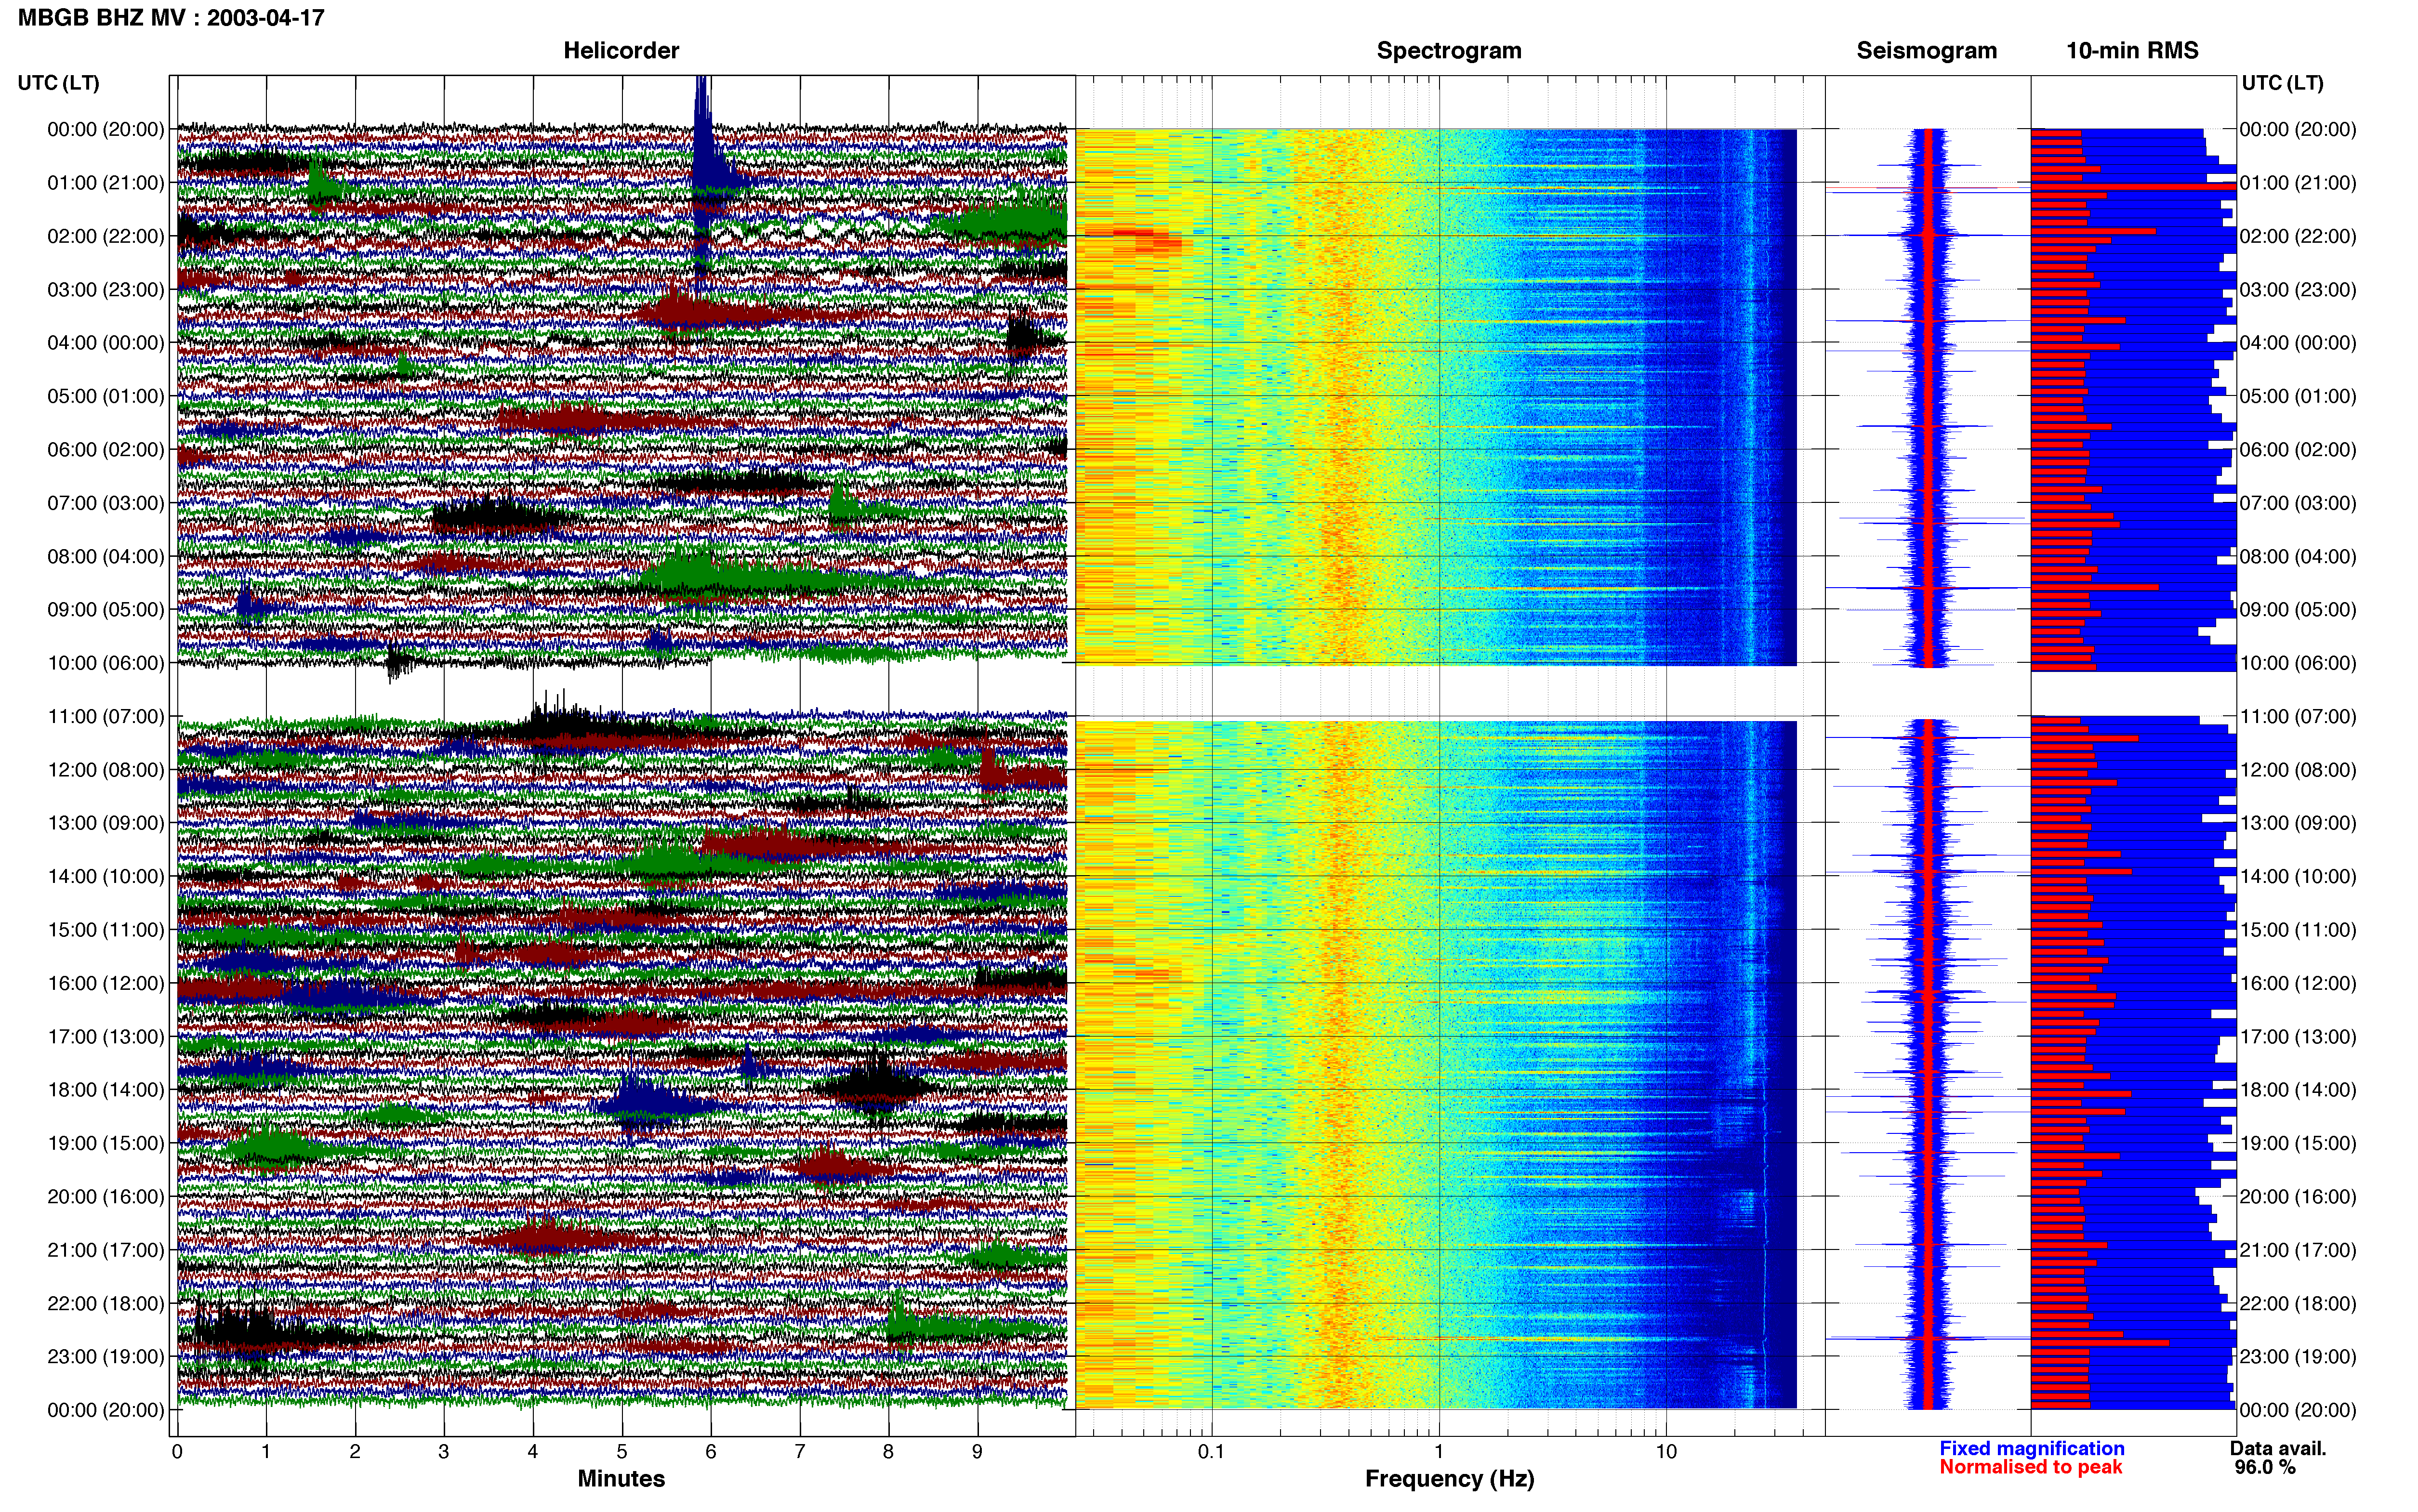2418x1512 pixels.
Task: Click the left 'UTC (LT)' axis label
Action: [x=58, y=82]
